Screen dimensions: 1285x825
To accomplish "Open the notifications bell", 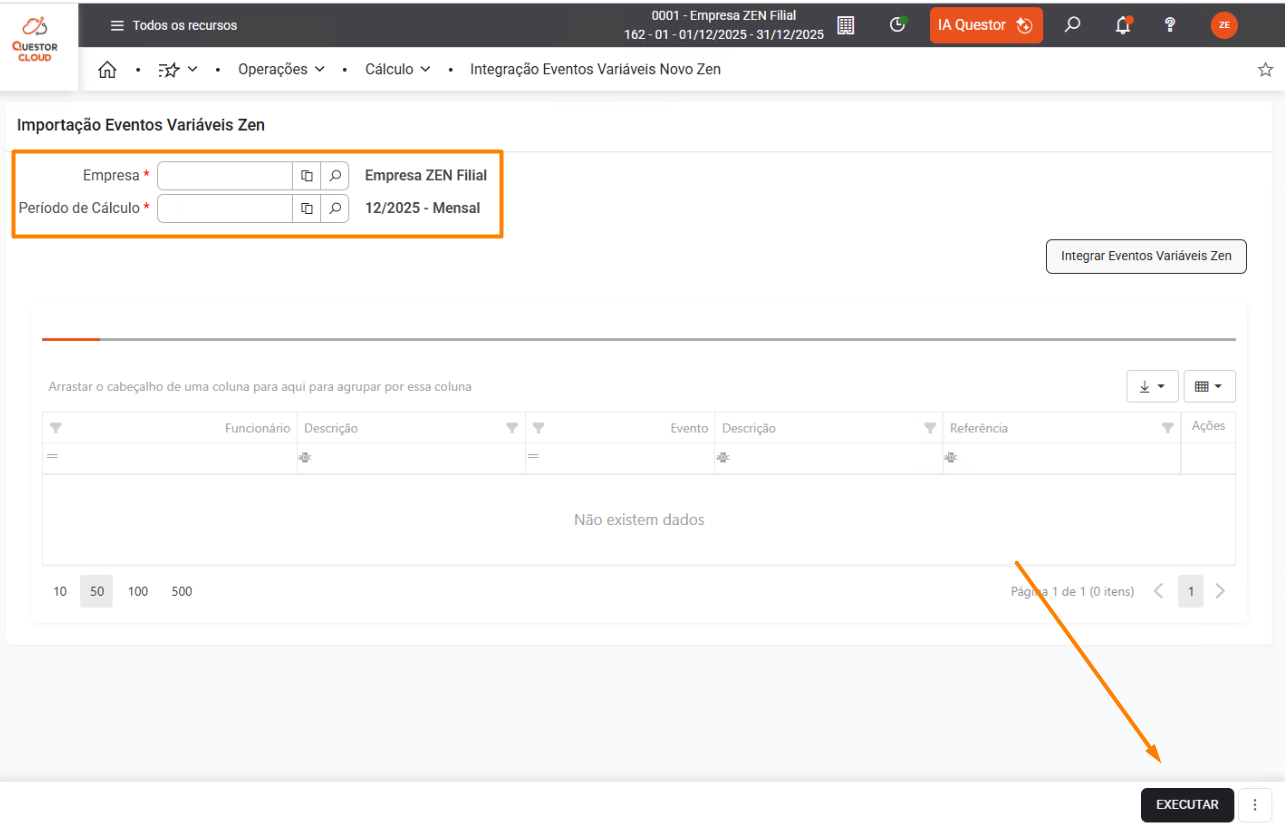I will pyautogui.click(x=1123, y=25).
